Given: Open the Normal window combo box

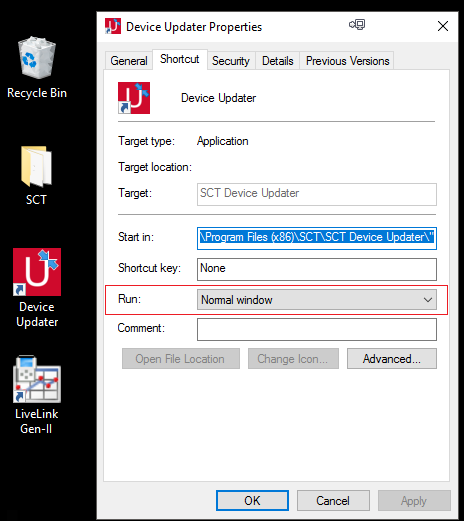Looking at the screenshot, I should pos(317,300).
